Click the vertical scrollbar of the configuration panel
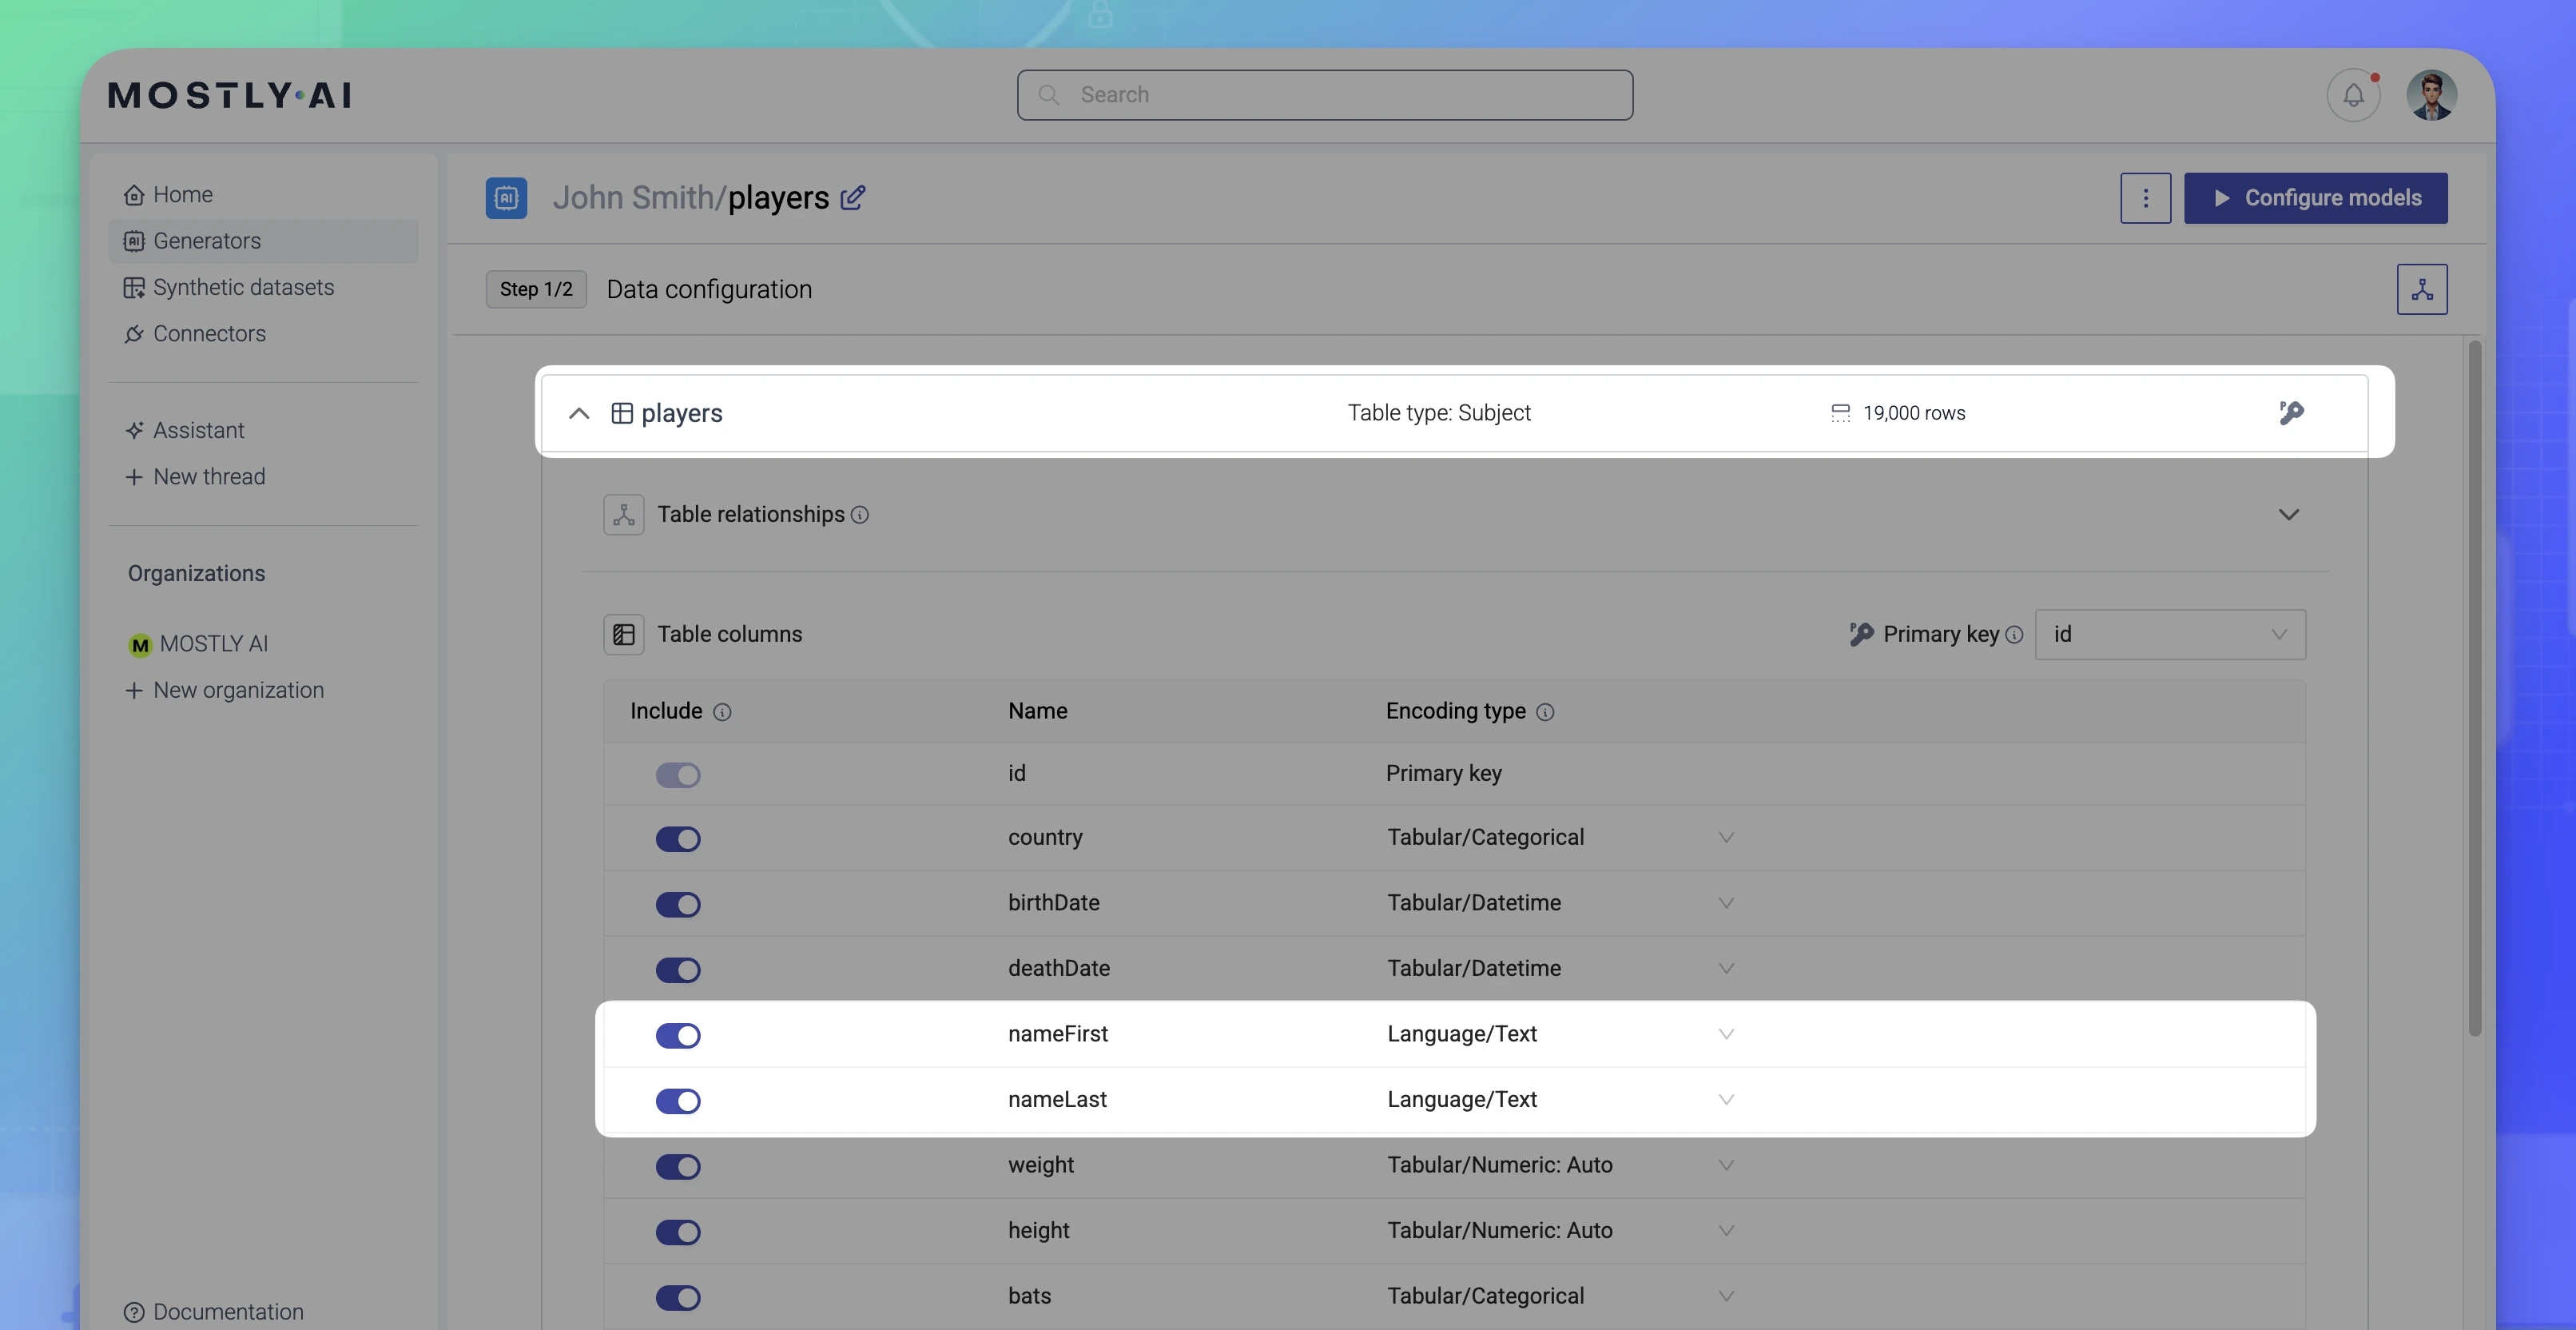This screenshot has height=1330, width=2576. pyautogui.click(x=2474, y=689)
